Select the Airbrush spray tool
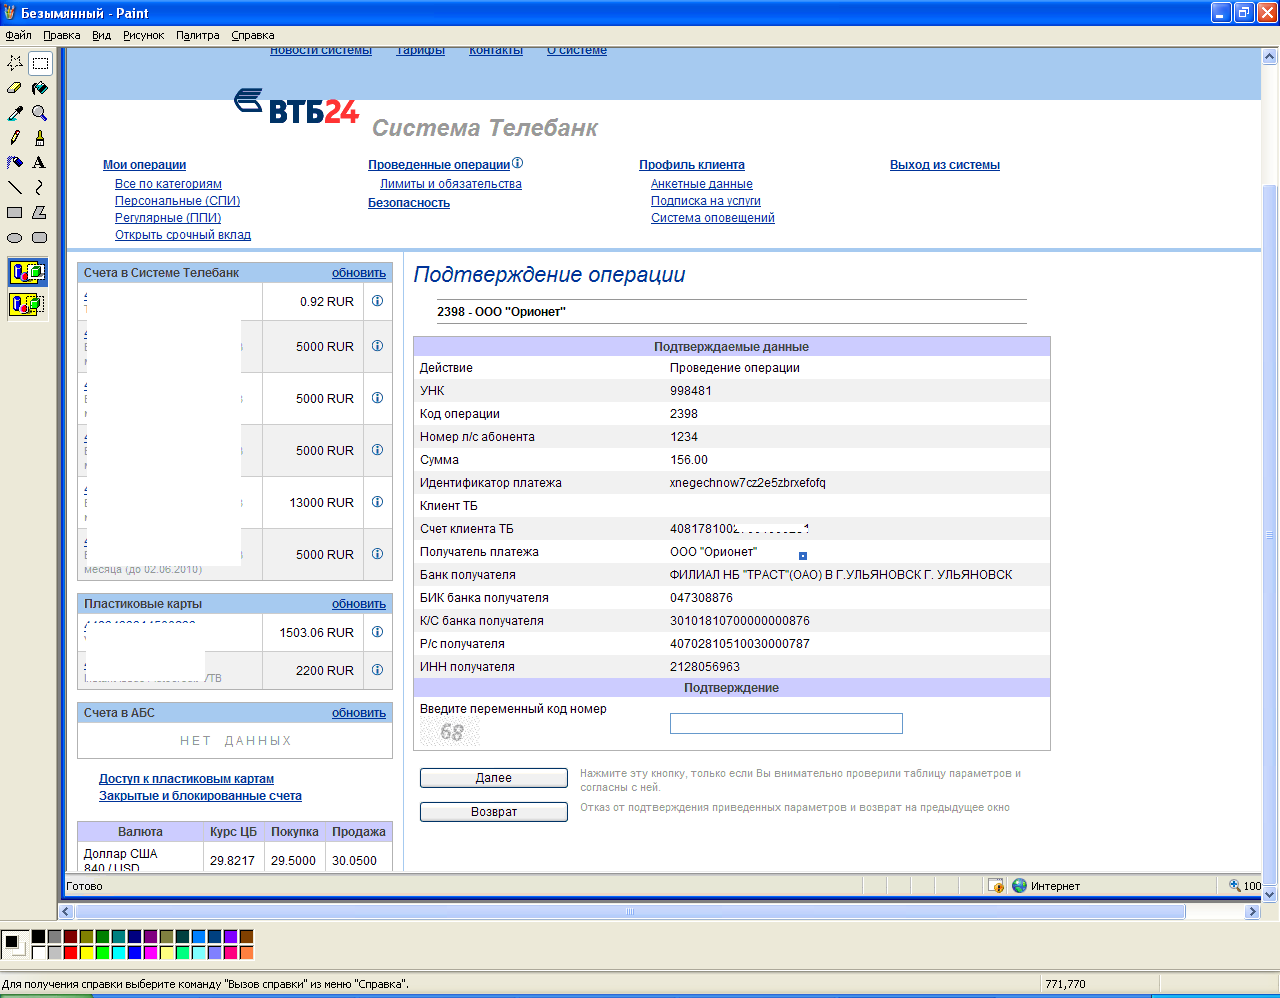 (15, 162)
